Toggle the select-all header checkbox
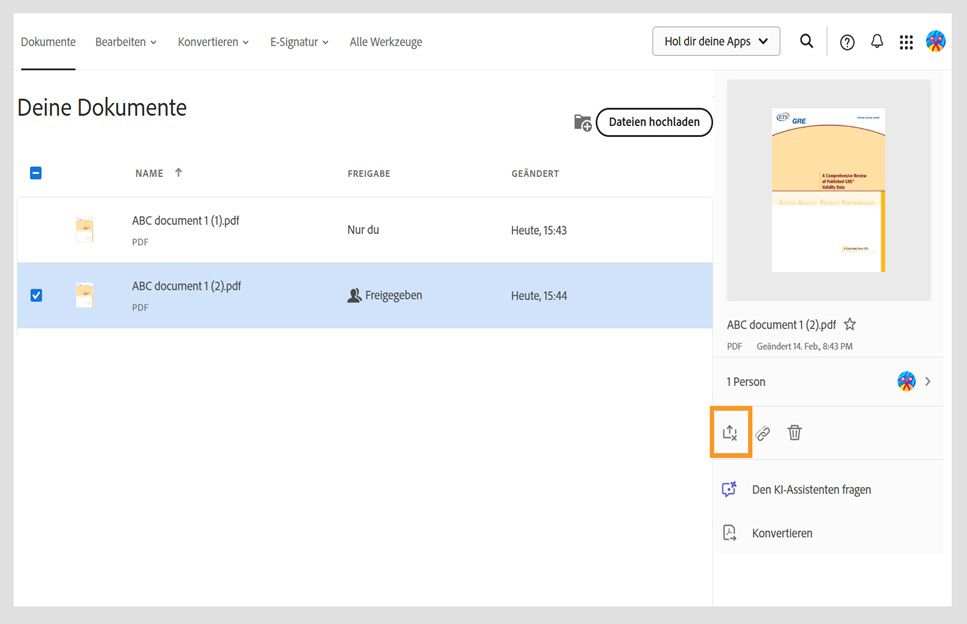Viewport: 967px width, 624px height. click(x=36, y=173)
